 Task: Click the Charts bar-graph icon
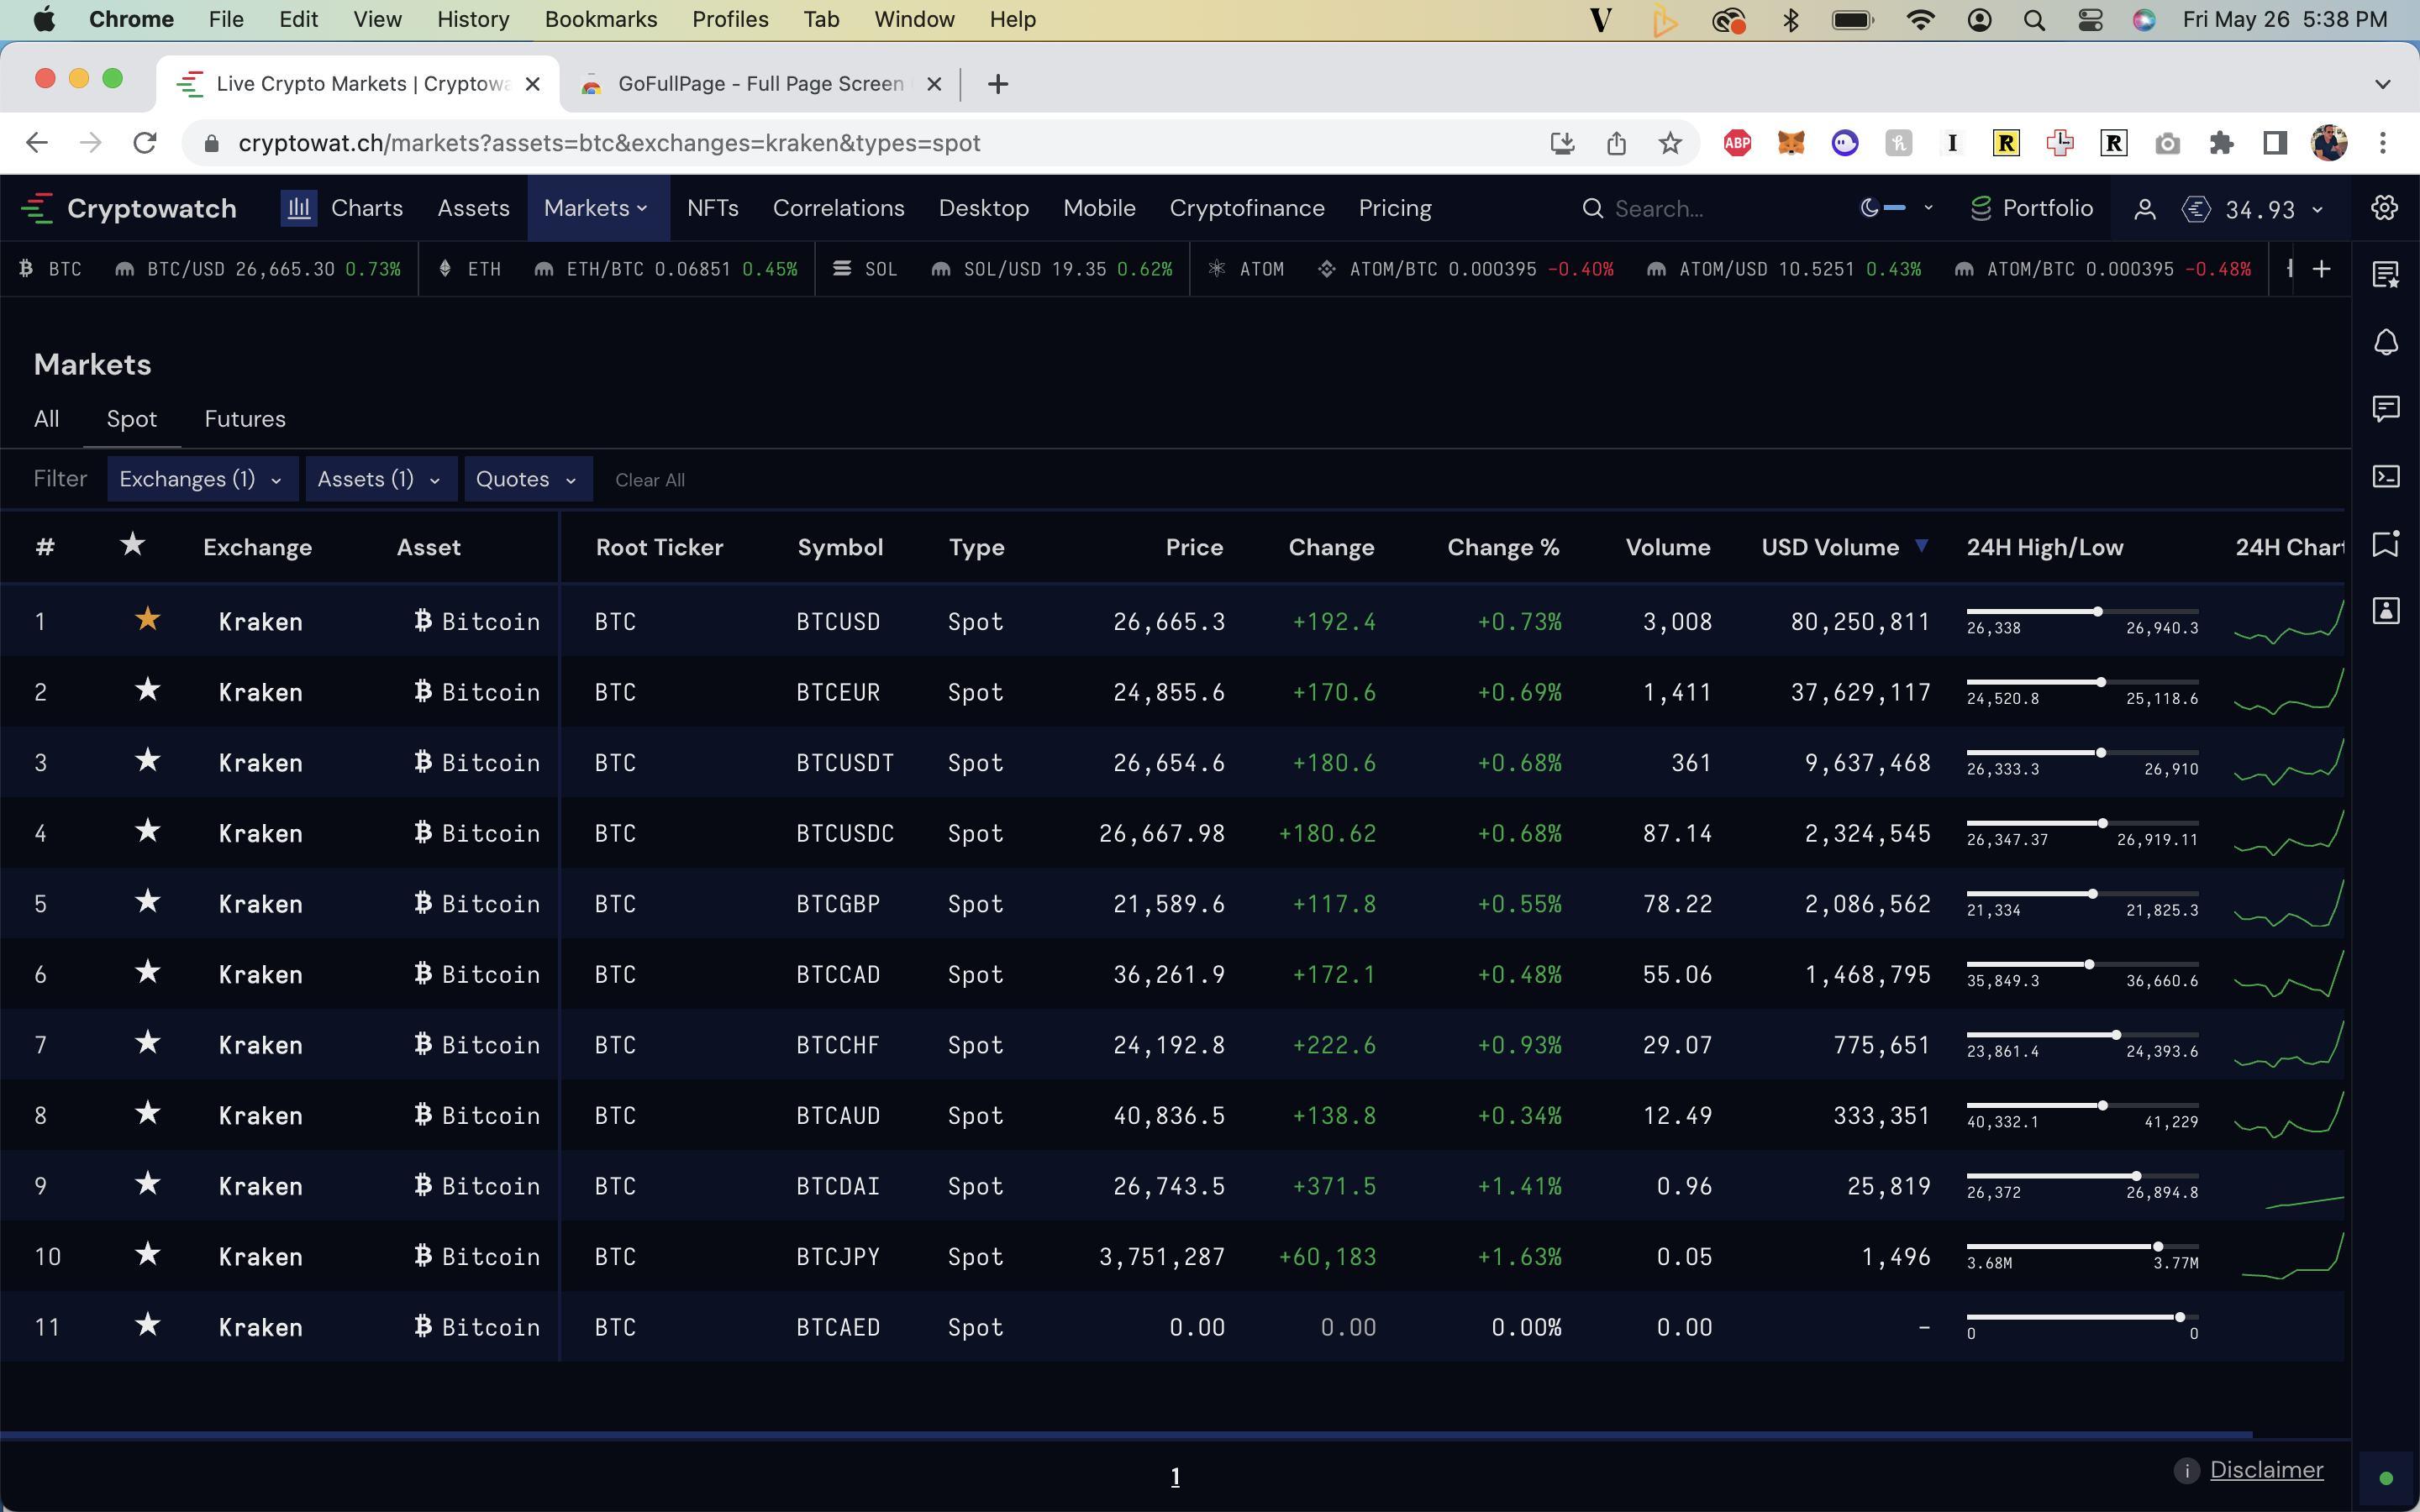click(x=298, y=208)
